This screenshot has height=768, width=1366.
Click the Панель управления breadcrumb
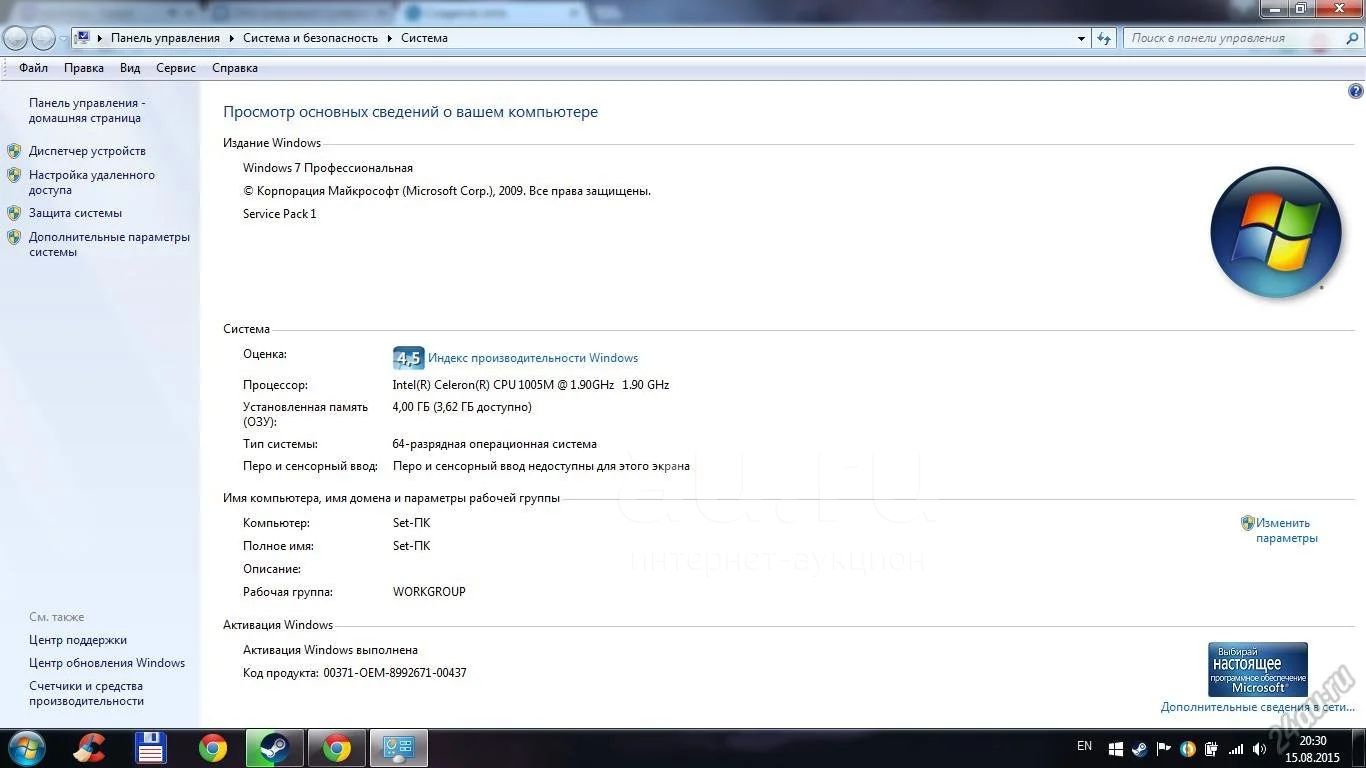tap(165, 38)
